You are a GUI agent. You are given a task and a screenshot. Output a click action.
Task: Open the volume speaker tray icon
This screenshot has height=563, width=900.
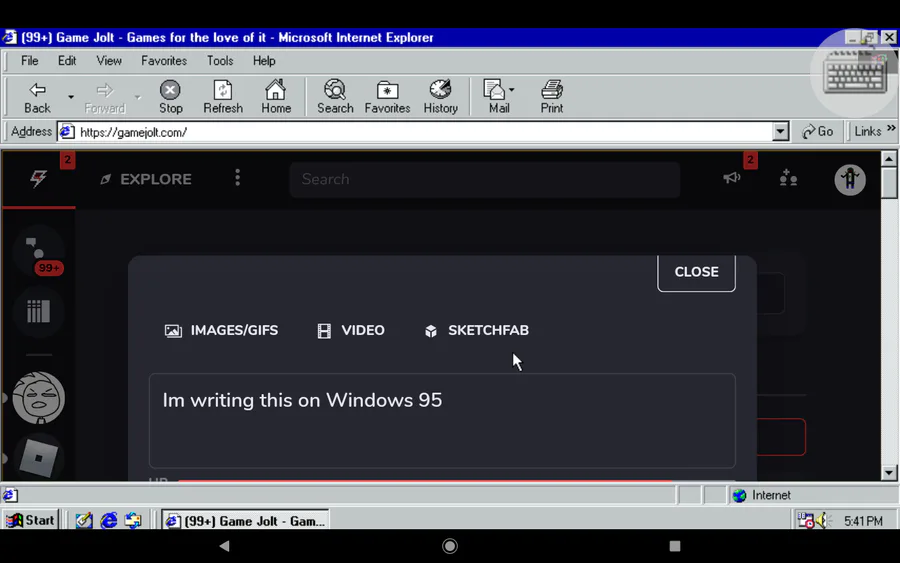824,521
